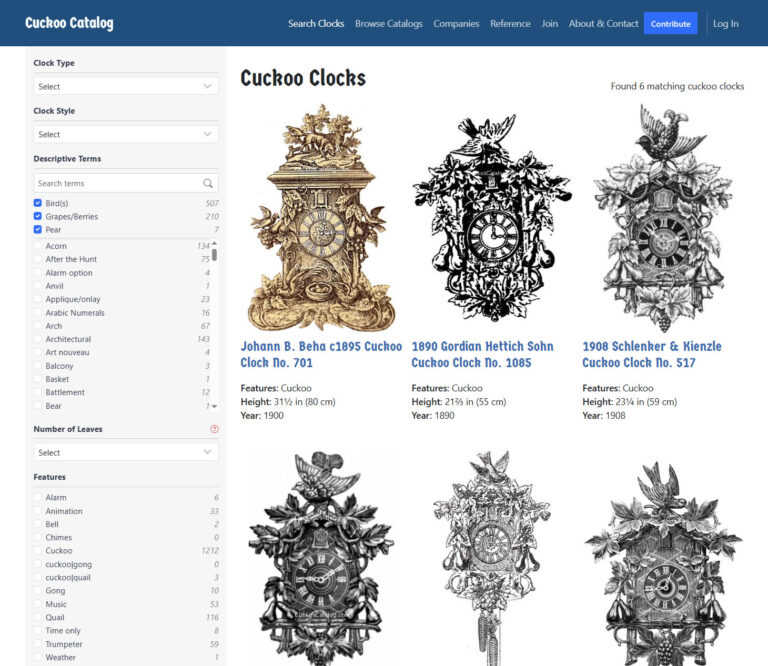Click the Log In link

(x=725, y=24)
